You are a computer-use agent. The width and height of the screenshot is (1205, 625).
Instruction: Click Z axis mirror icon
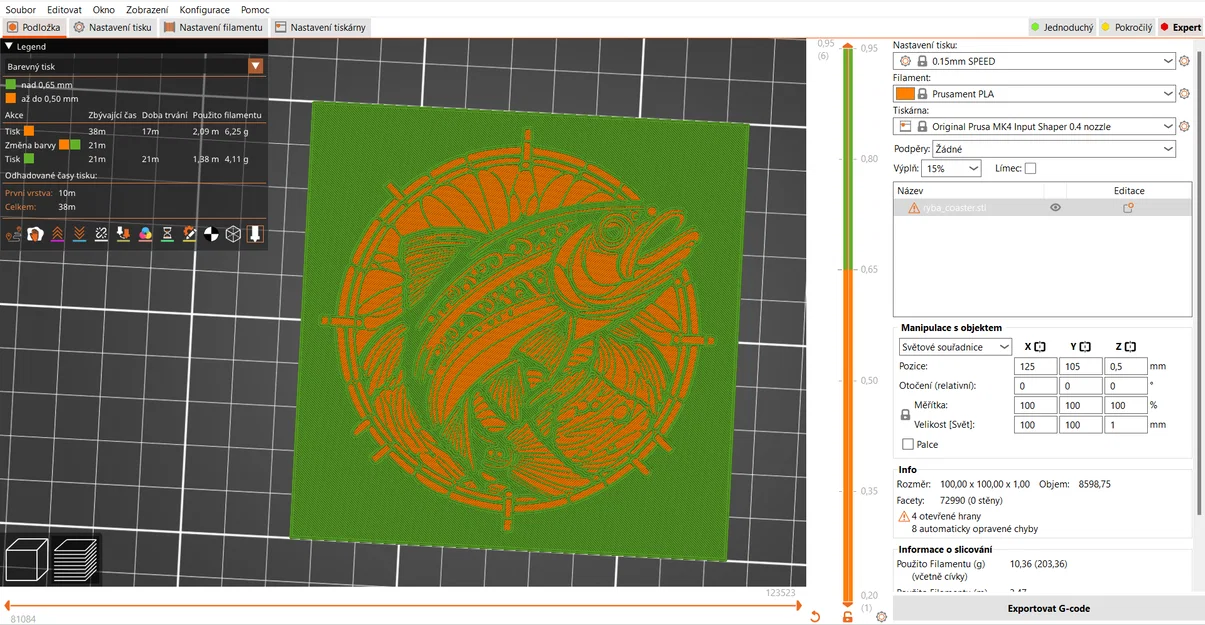pos(1130,347)
